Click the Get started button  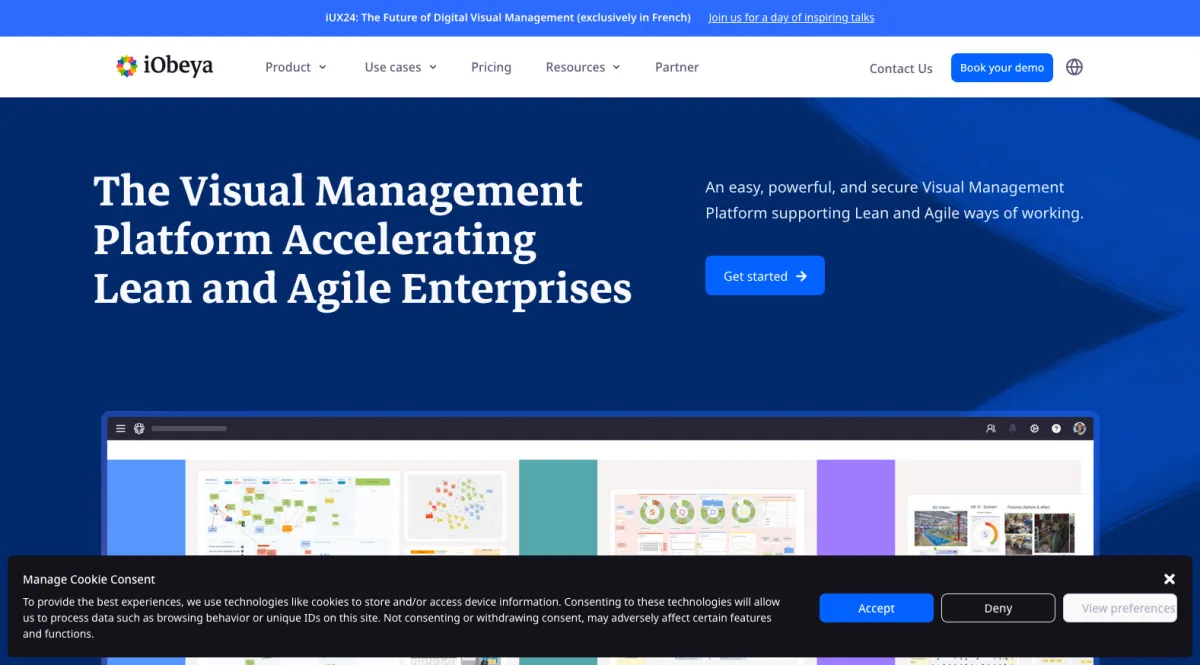(x=765, y=276)
